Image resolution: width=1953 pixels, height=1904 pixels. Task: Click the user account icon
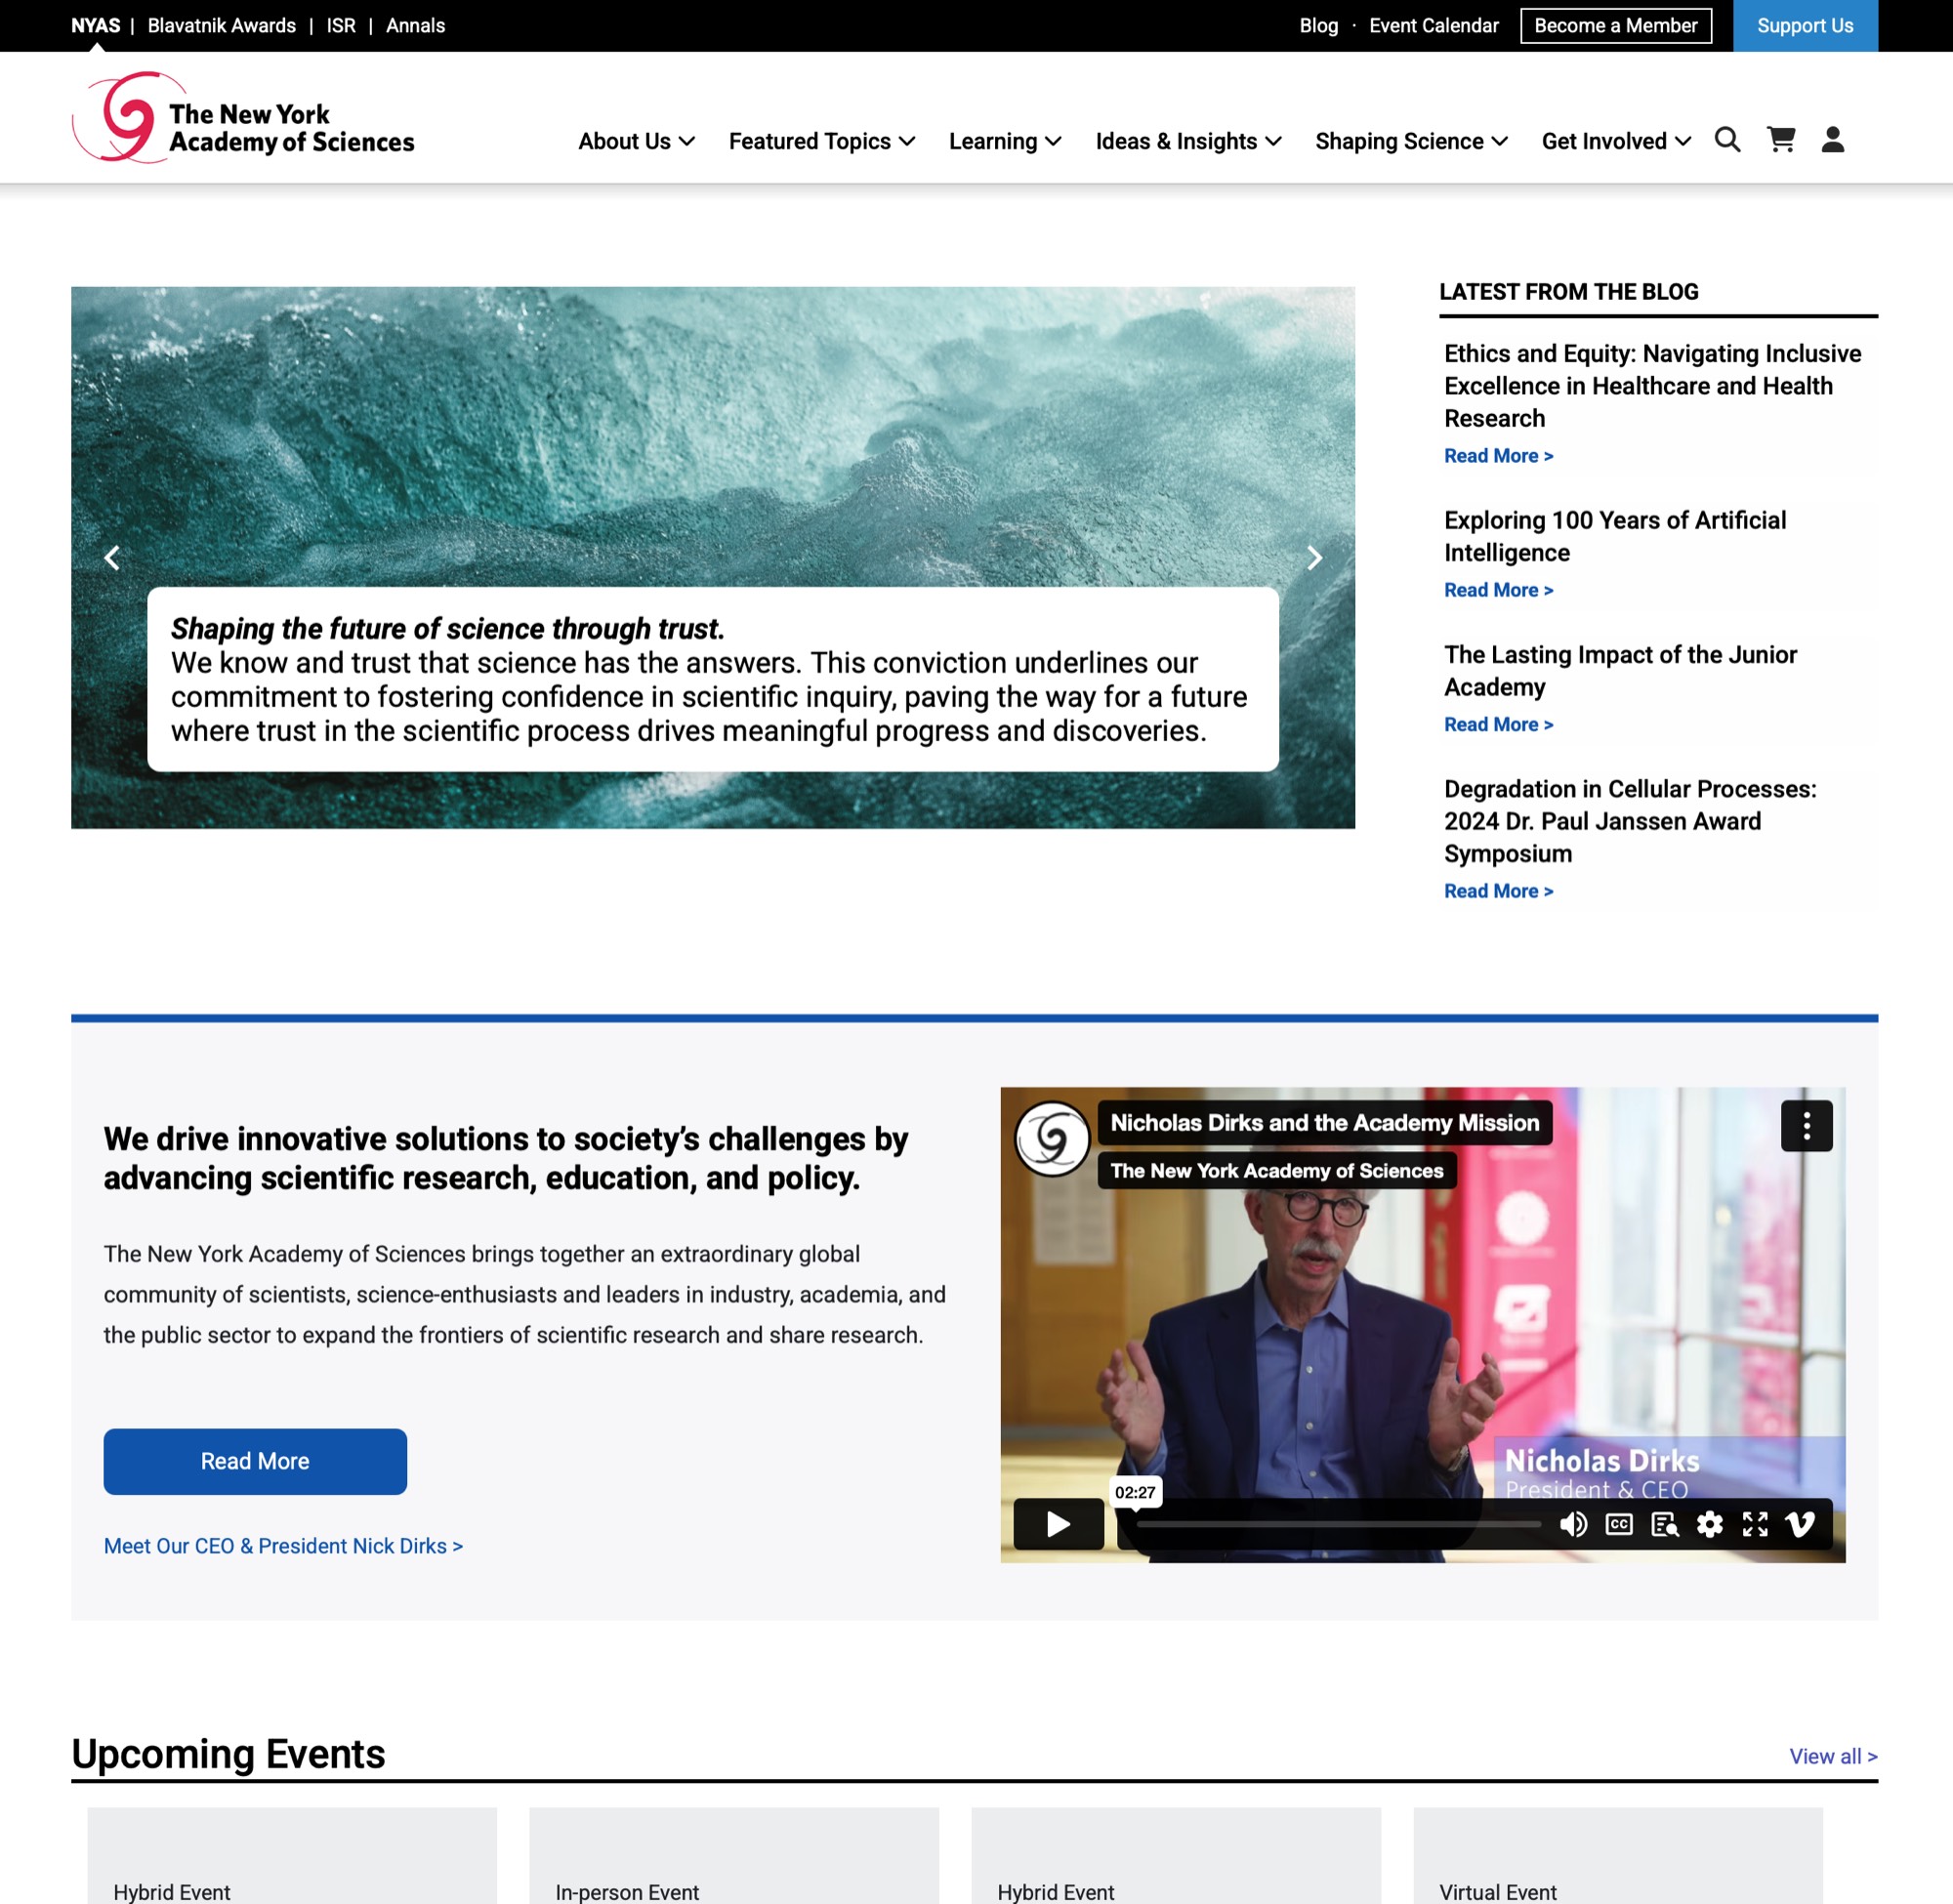(x=1832, y=140)
